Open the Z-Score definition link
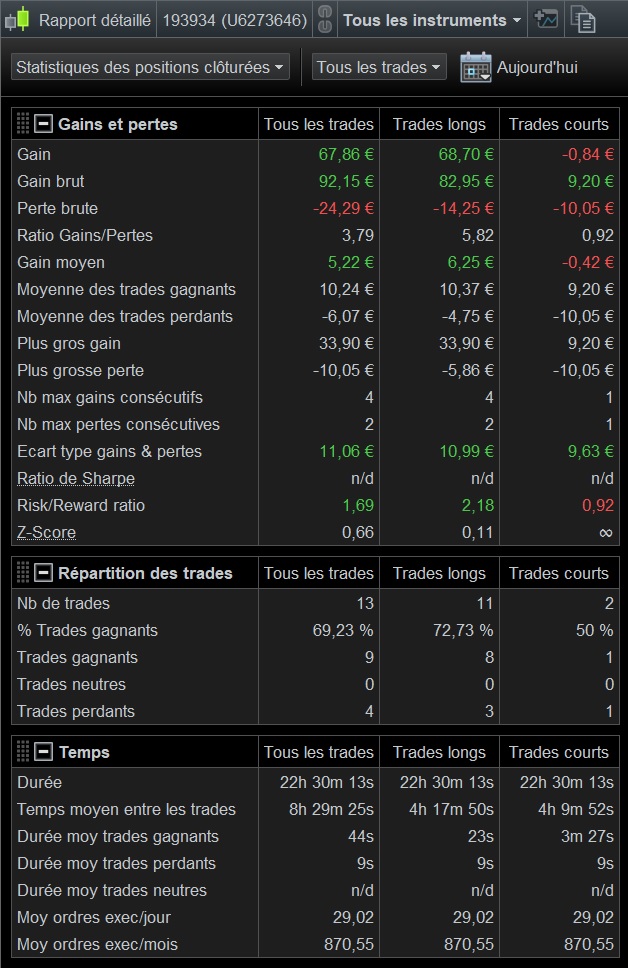The height and width of the screenshot is (968, 628). [46, 532]
